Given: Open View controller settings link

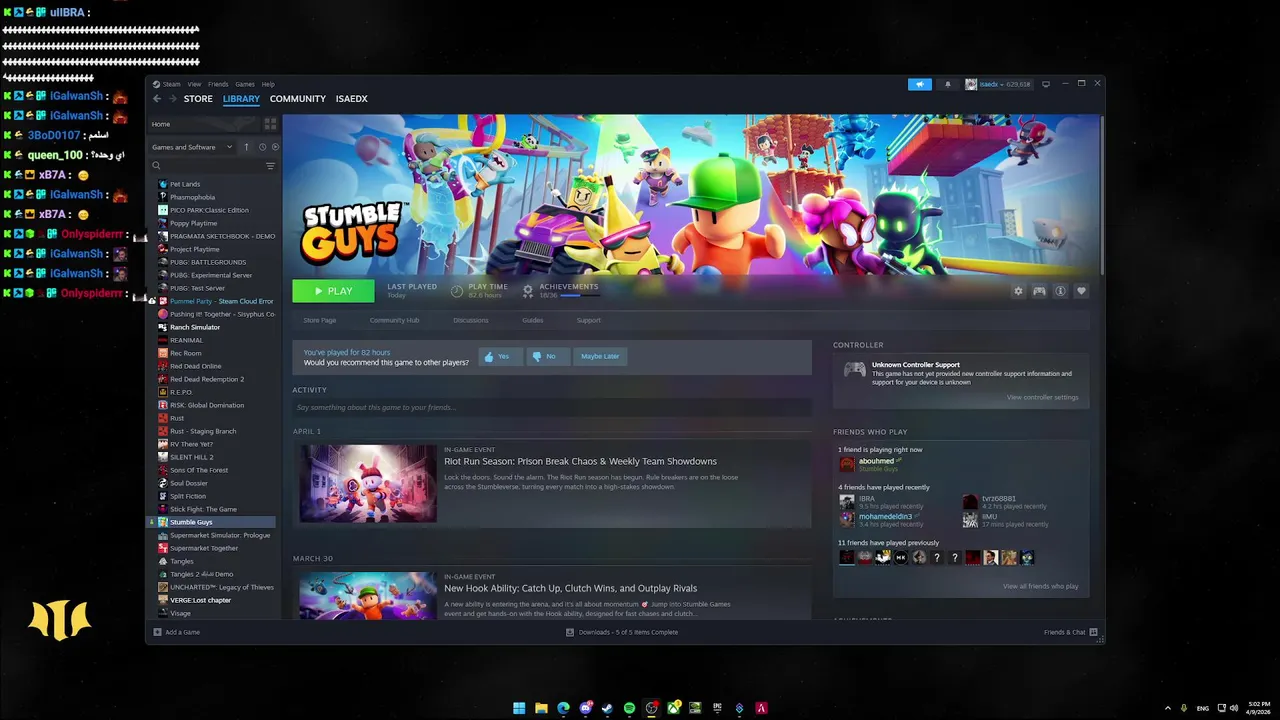Looking at the screenshot, I should pyautogui.click(x=1042, y=397).
